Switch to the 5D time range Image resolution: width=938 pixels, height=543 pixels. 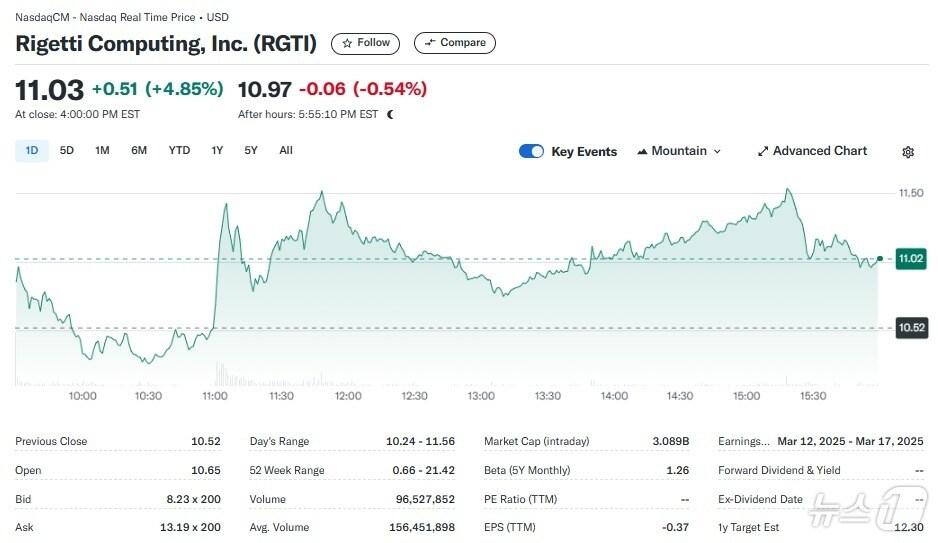[x=67, y=150]
